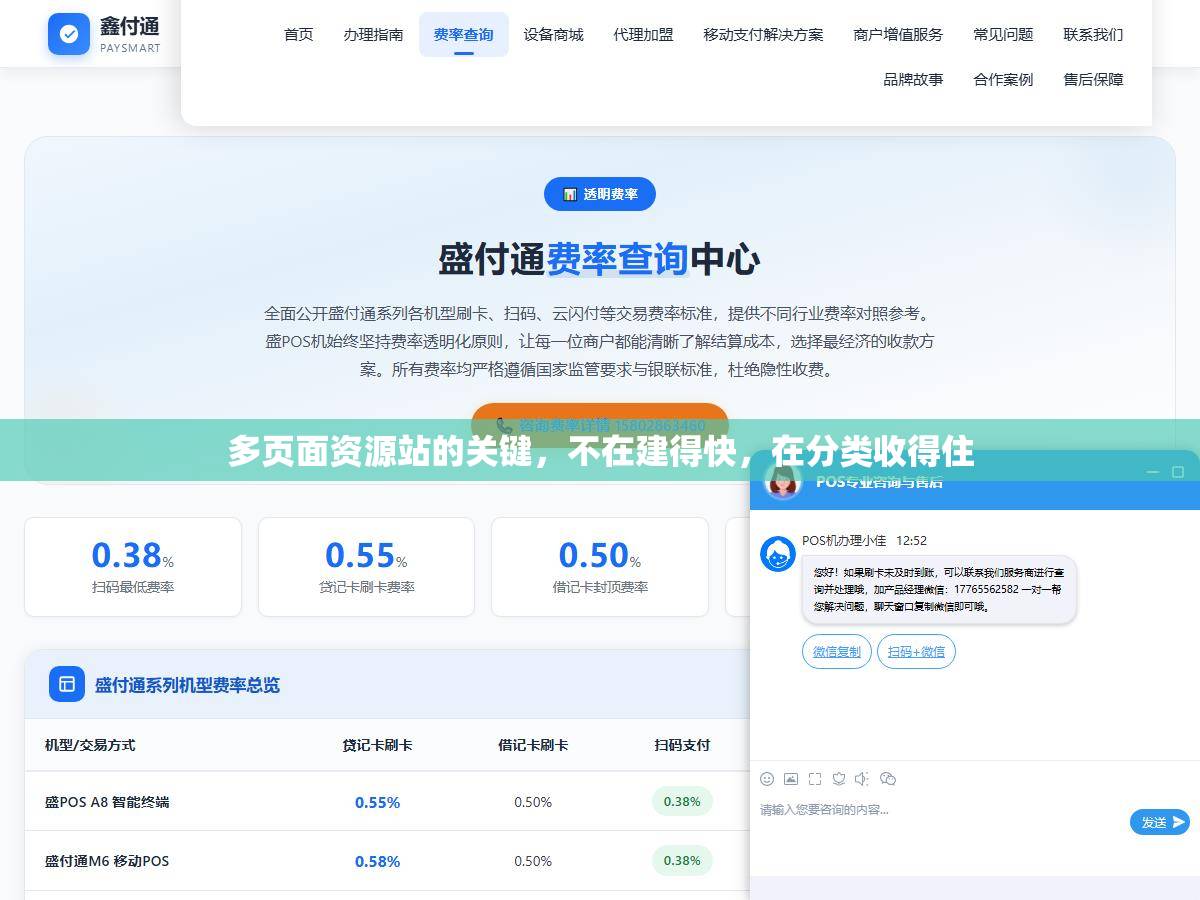Select the 盛POS A8 智能终端 row name
The width and height of the screenshot is (1200, 900).
pos(107,802)
